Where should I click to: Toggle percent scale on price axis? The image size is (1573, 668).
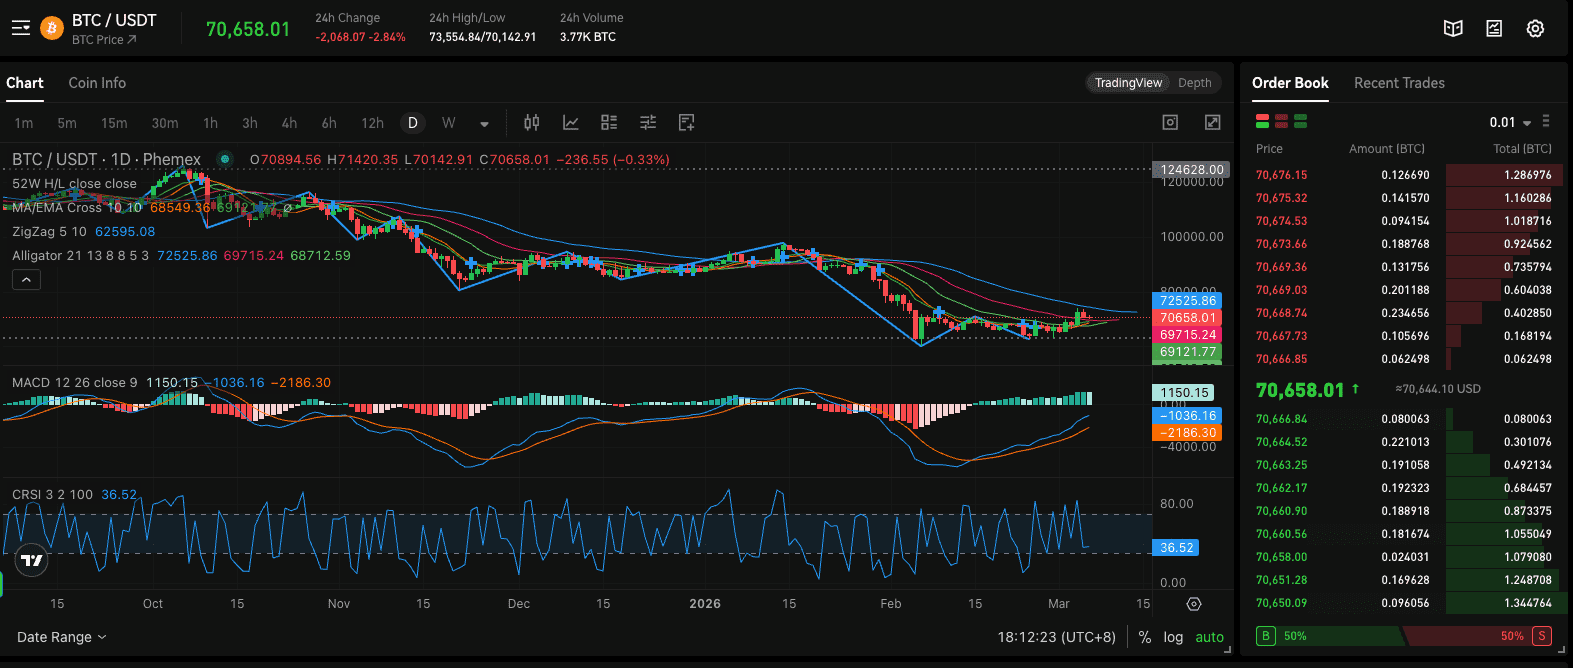(1145, 637)
